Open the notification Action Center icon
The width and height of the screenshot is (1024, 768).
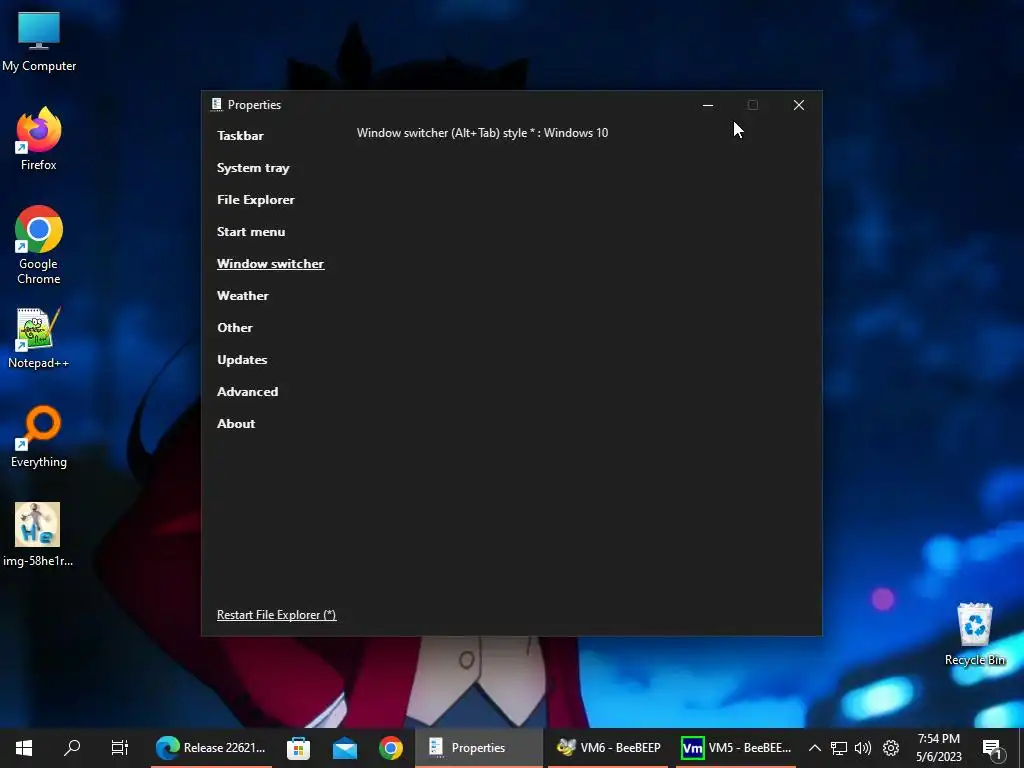(x=992, y=748)
